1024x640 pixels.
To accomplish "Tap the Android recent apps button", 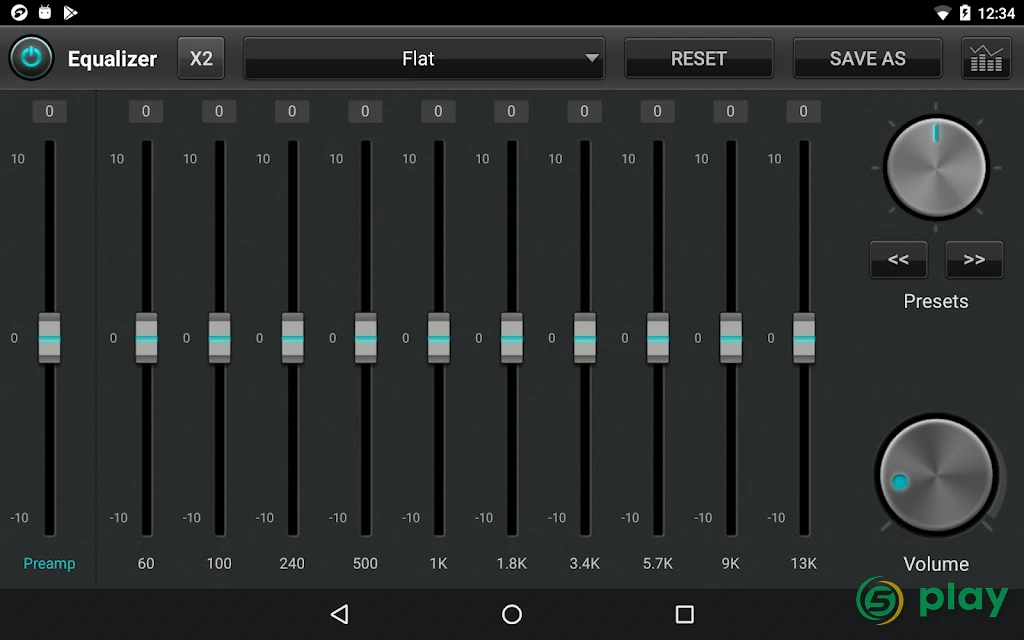I will (684, 614).
